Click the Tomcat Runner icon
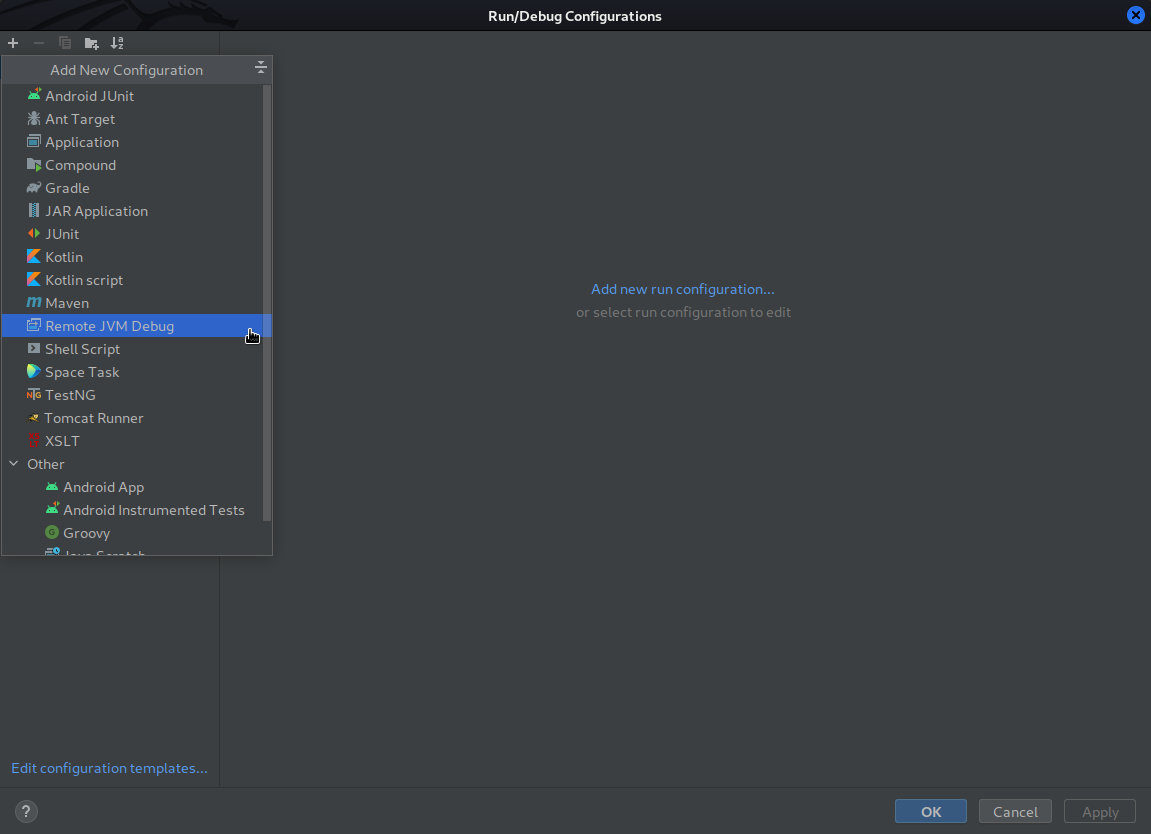This screenshot has width=1151, height=834. point(33,418)
